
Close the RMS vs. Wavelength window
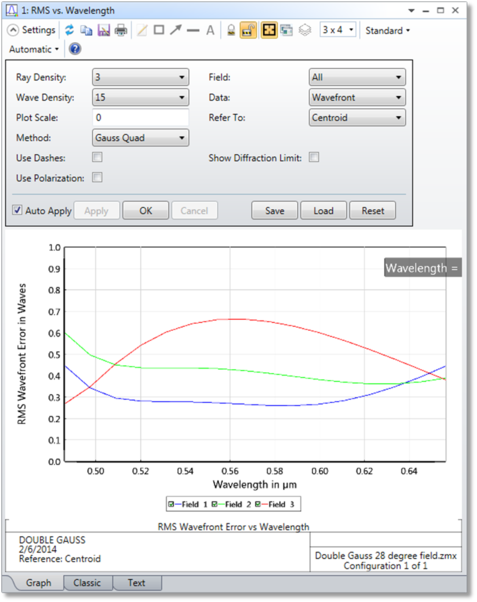click(x=455, y=10)
